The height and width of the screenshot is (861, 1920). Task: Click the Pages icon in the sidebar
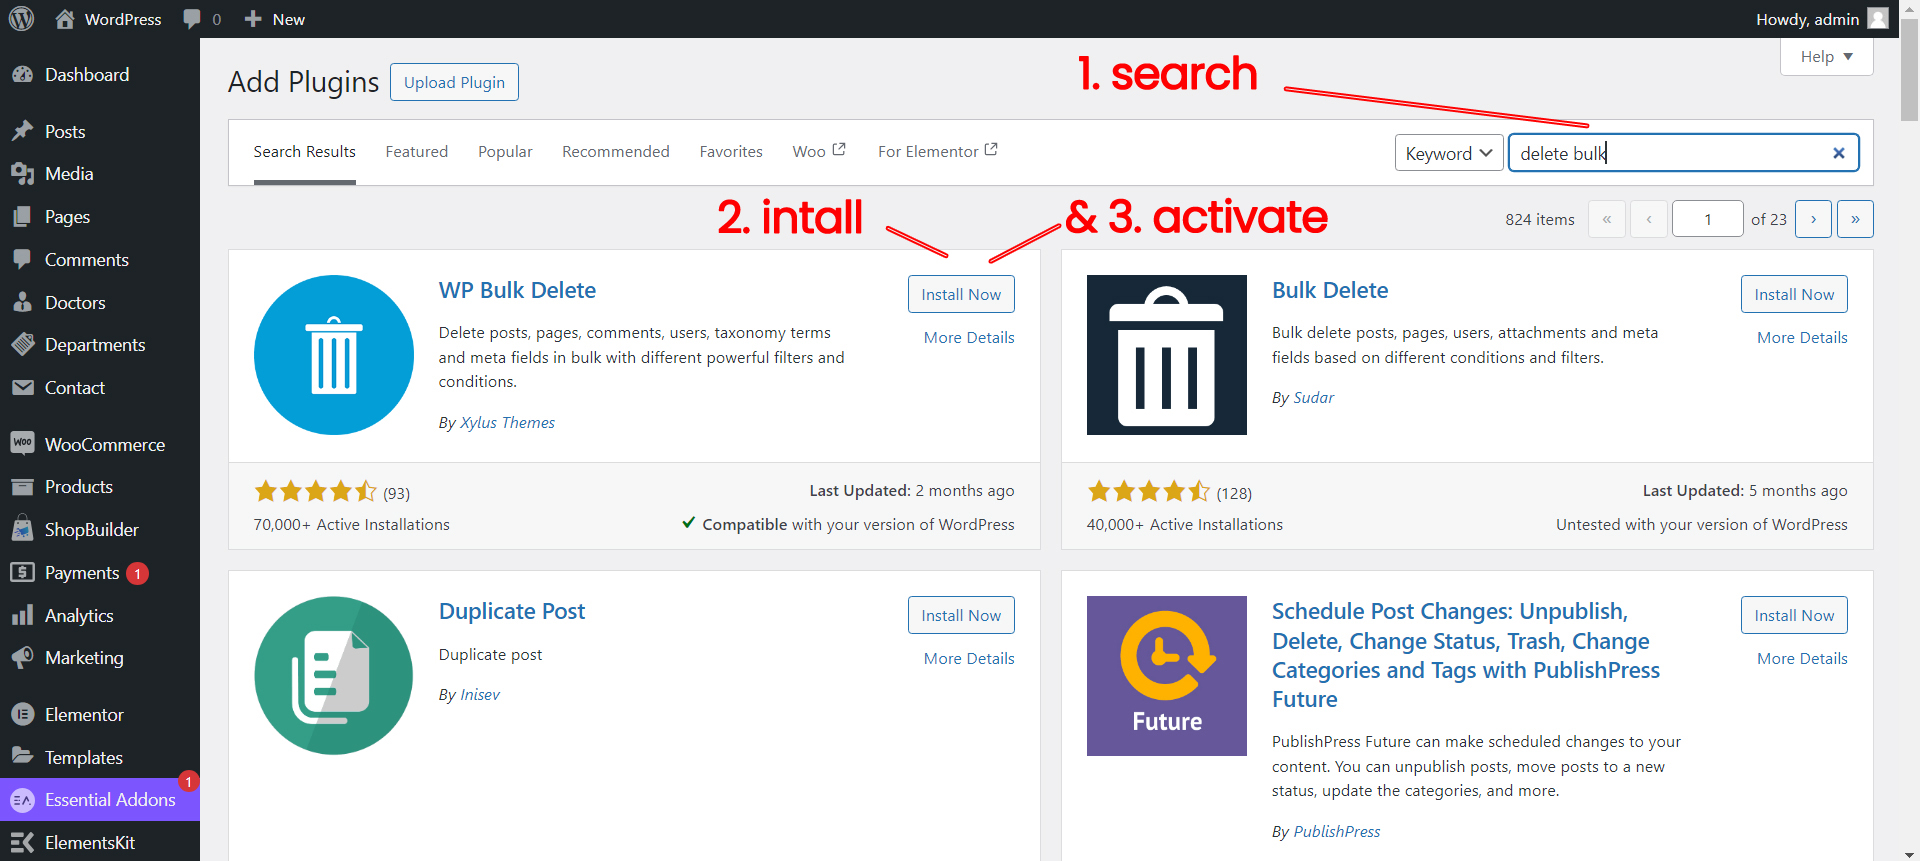click(22, 217)
